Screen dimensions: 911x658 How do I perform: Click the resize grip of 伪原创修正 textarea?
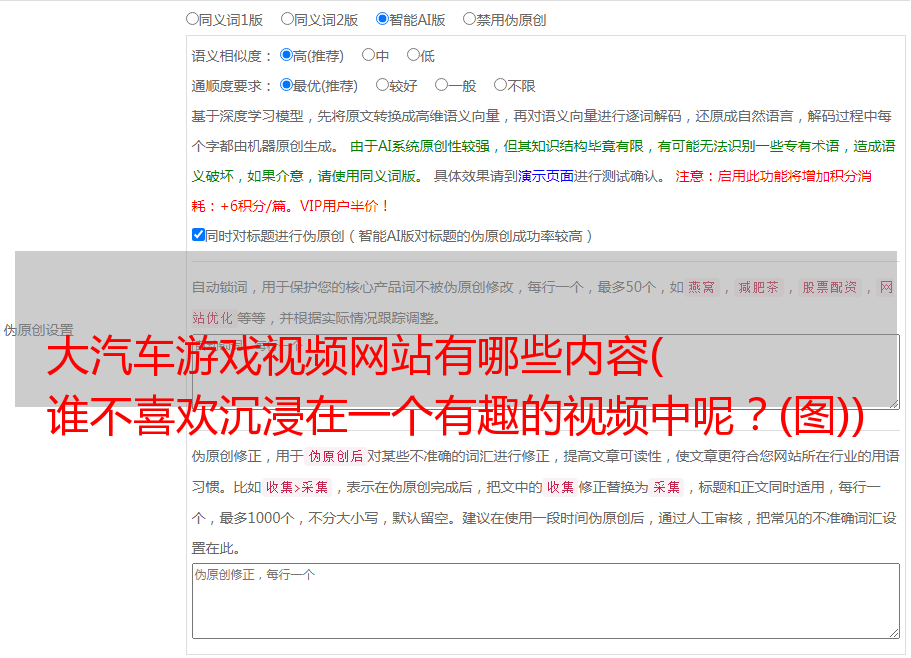894,633
